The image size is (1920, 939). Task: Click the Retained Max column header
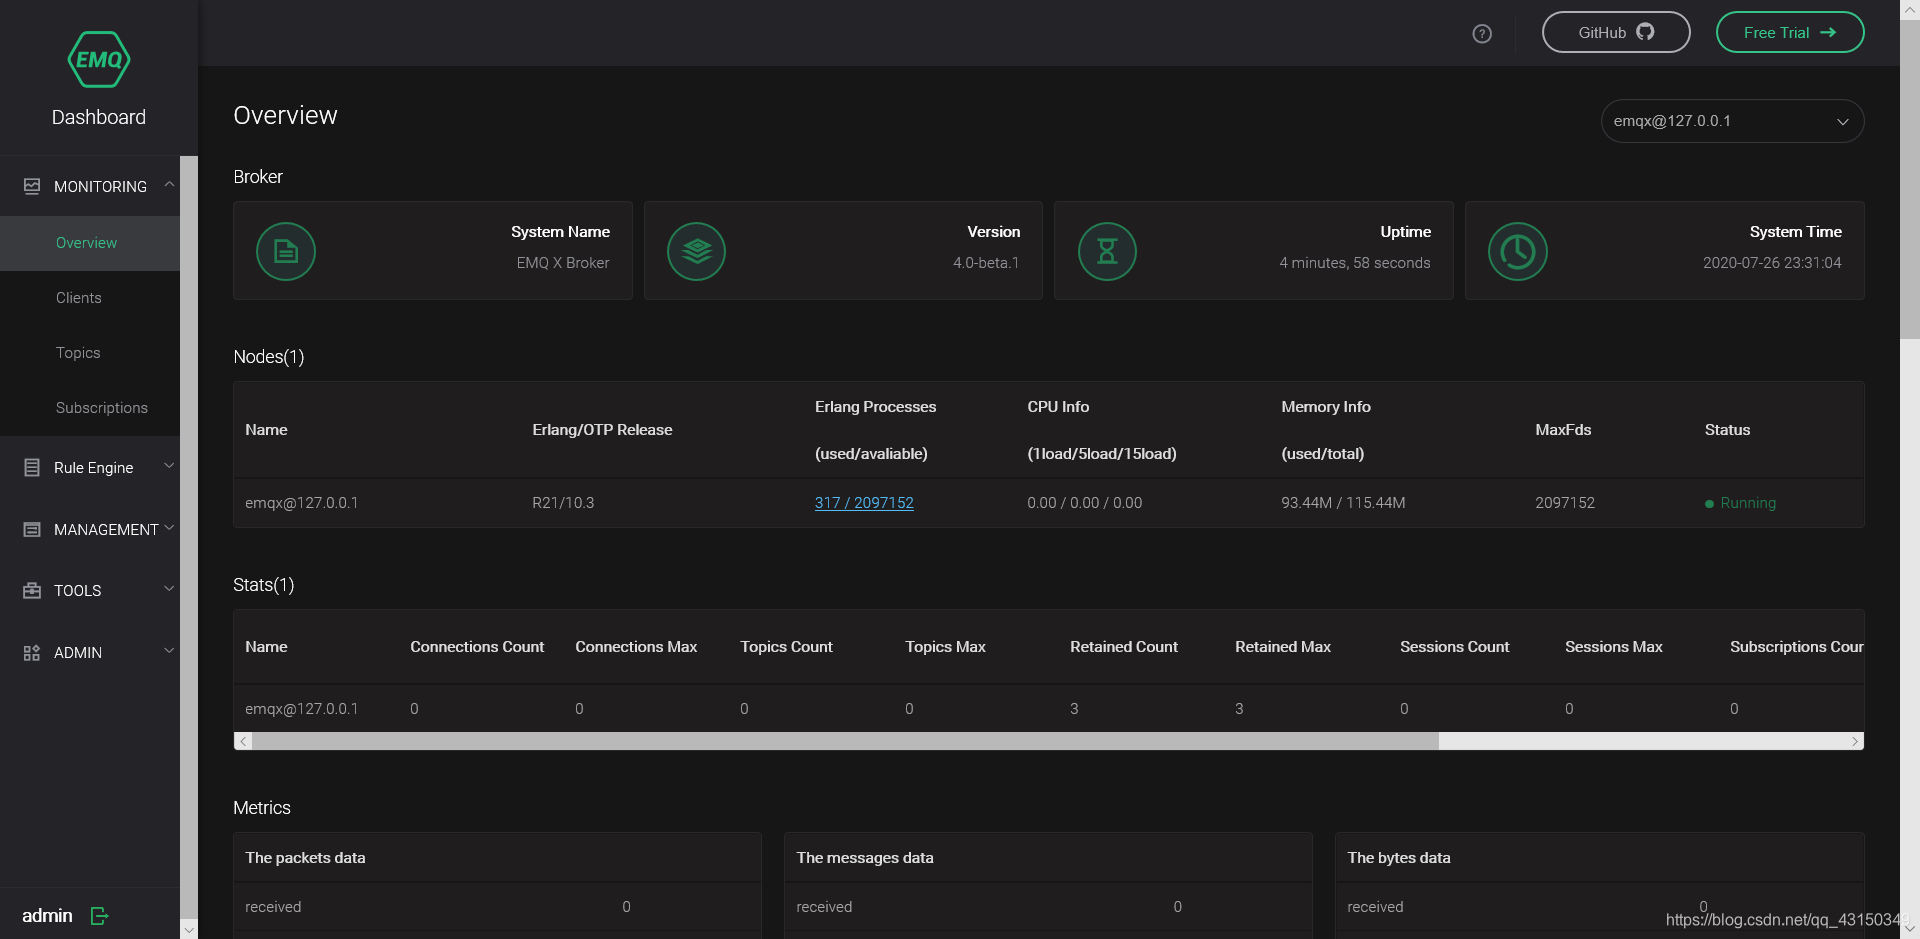[x=1283, y=647]
